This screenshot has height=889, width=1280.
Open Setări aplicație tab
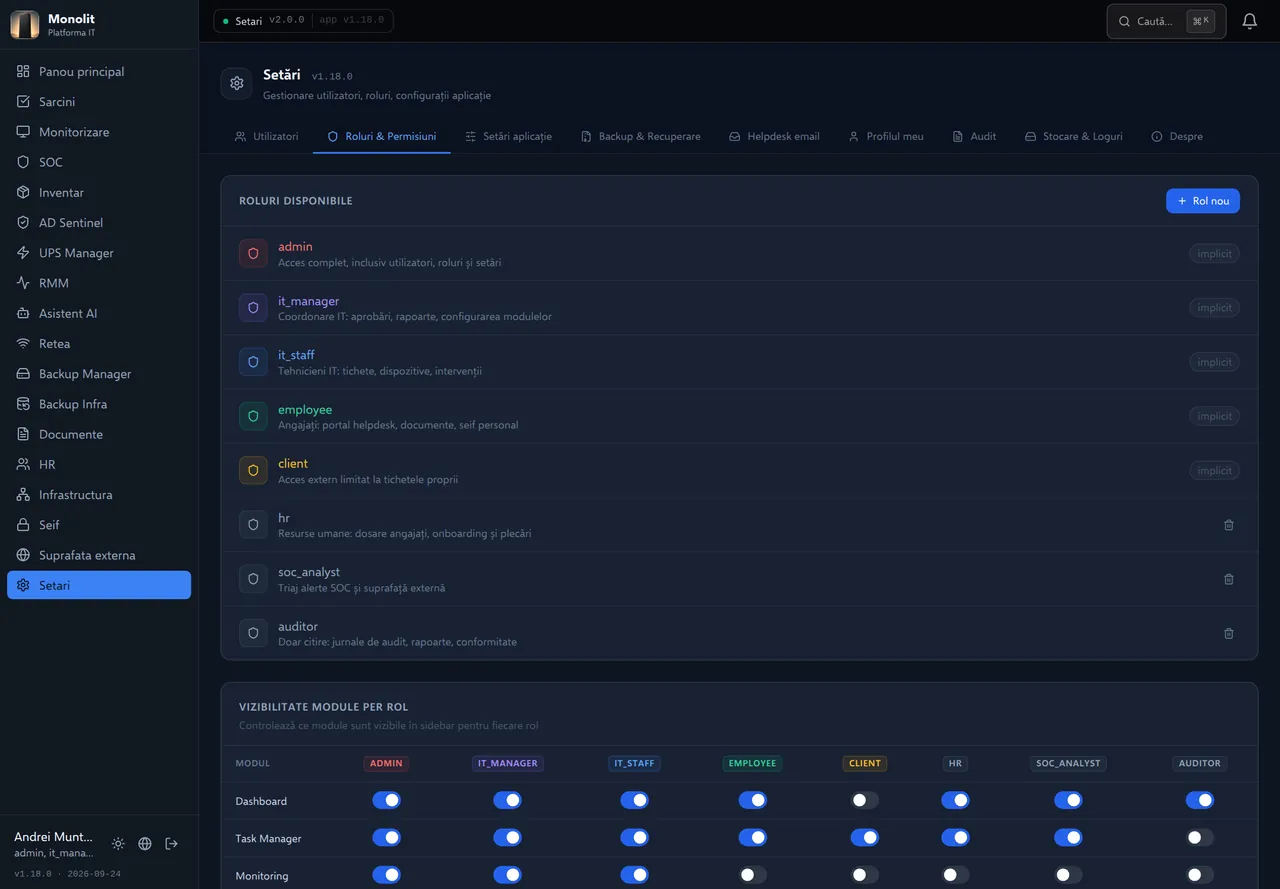(x=508, y=136)
